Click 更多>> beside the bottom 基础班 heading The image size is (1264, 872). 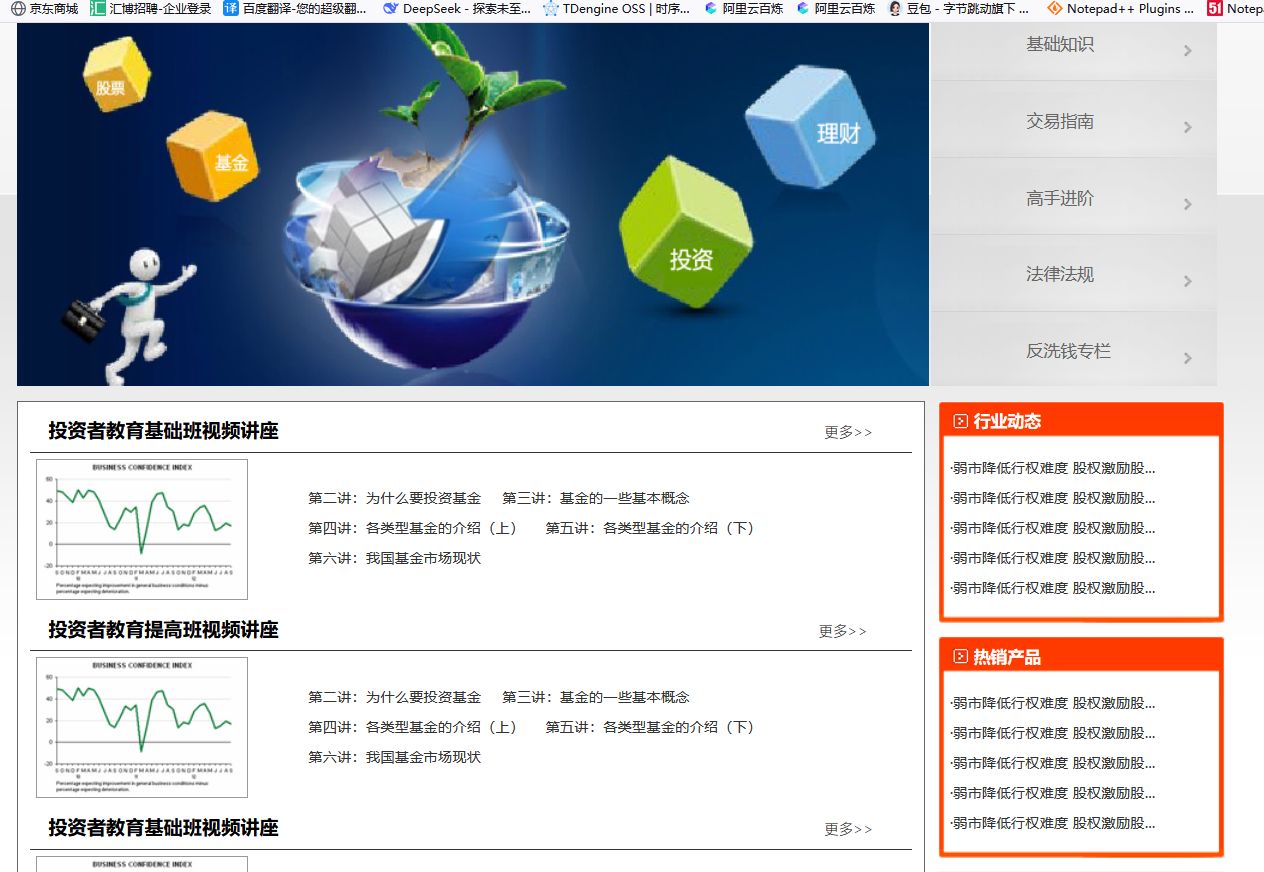(x=848, y=829)
